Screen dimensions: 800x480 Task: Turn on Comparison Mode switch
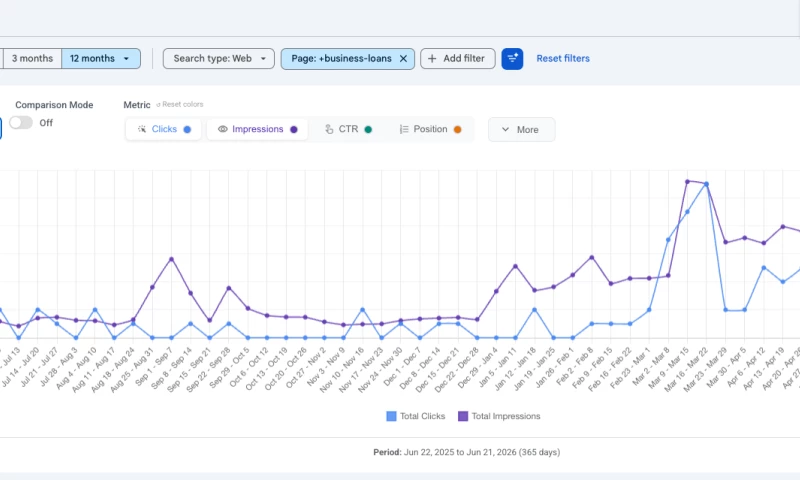(21, 122)
